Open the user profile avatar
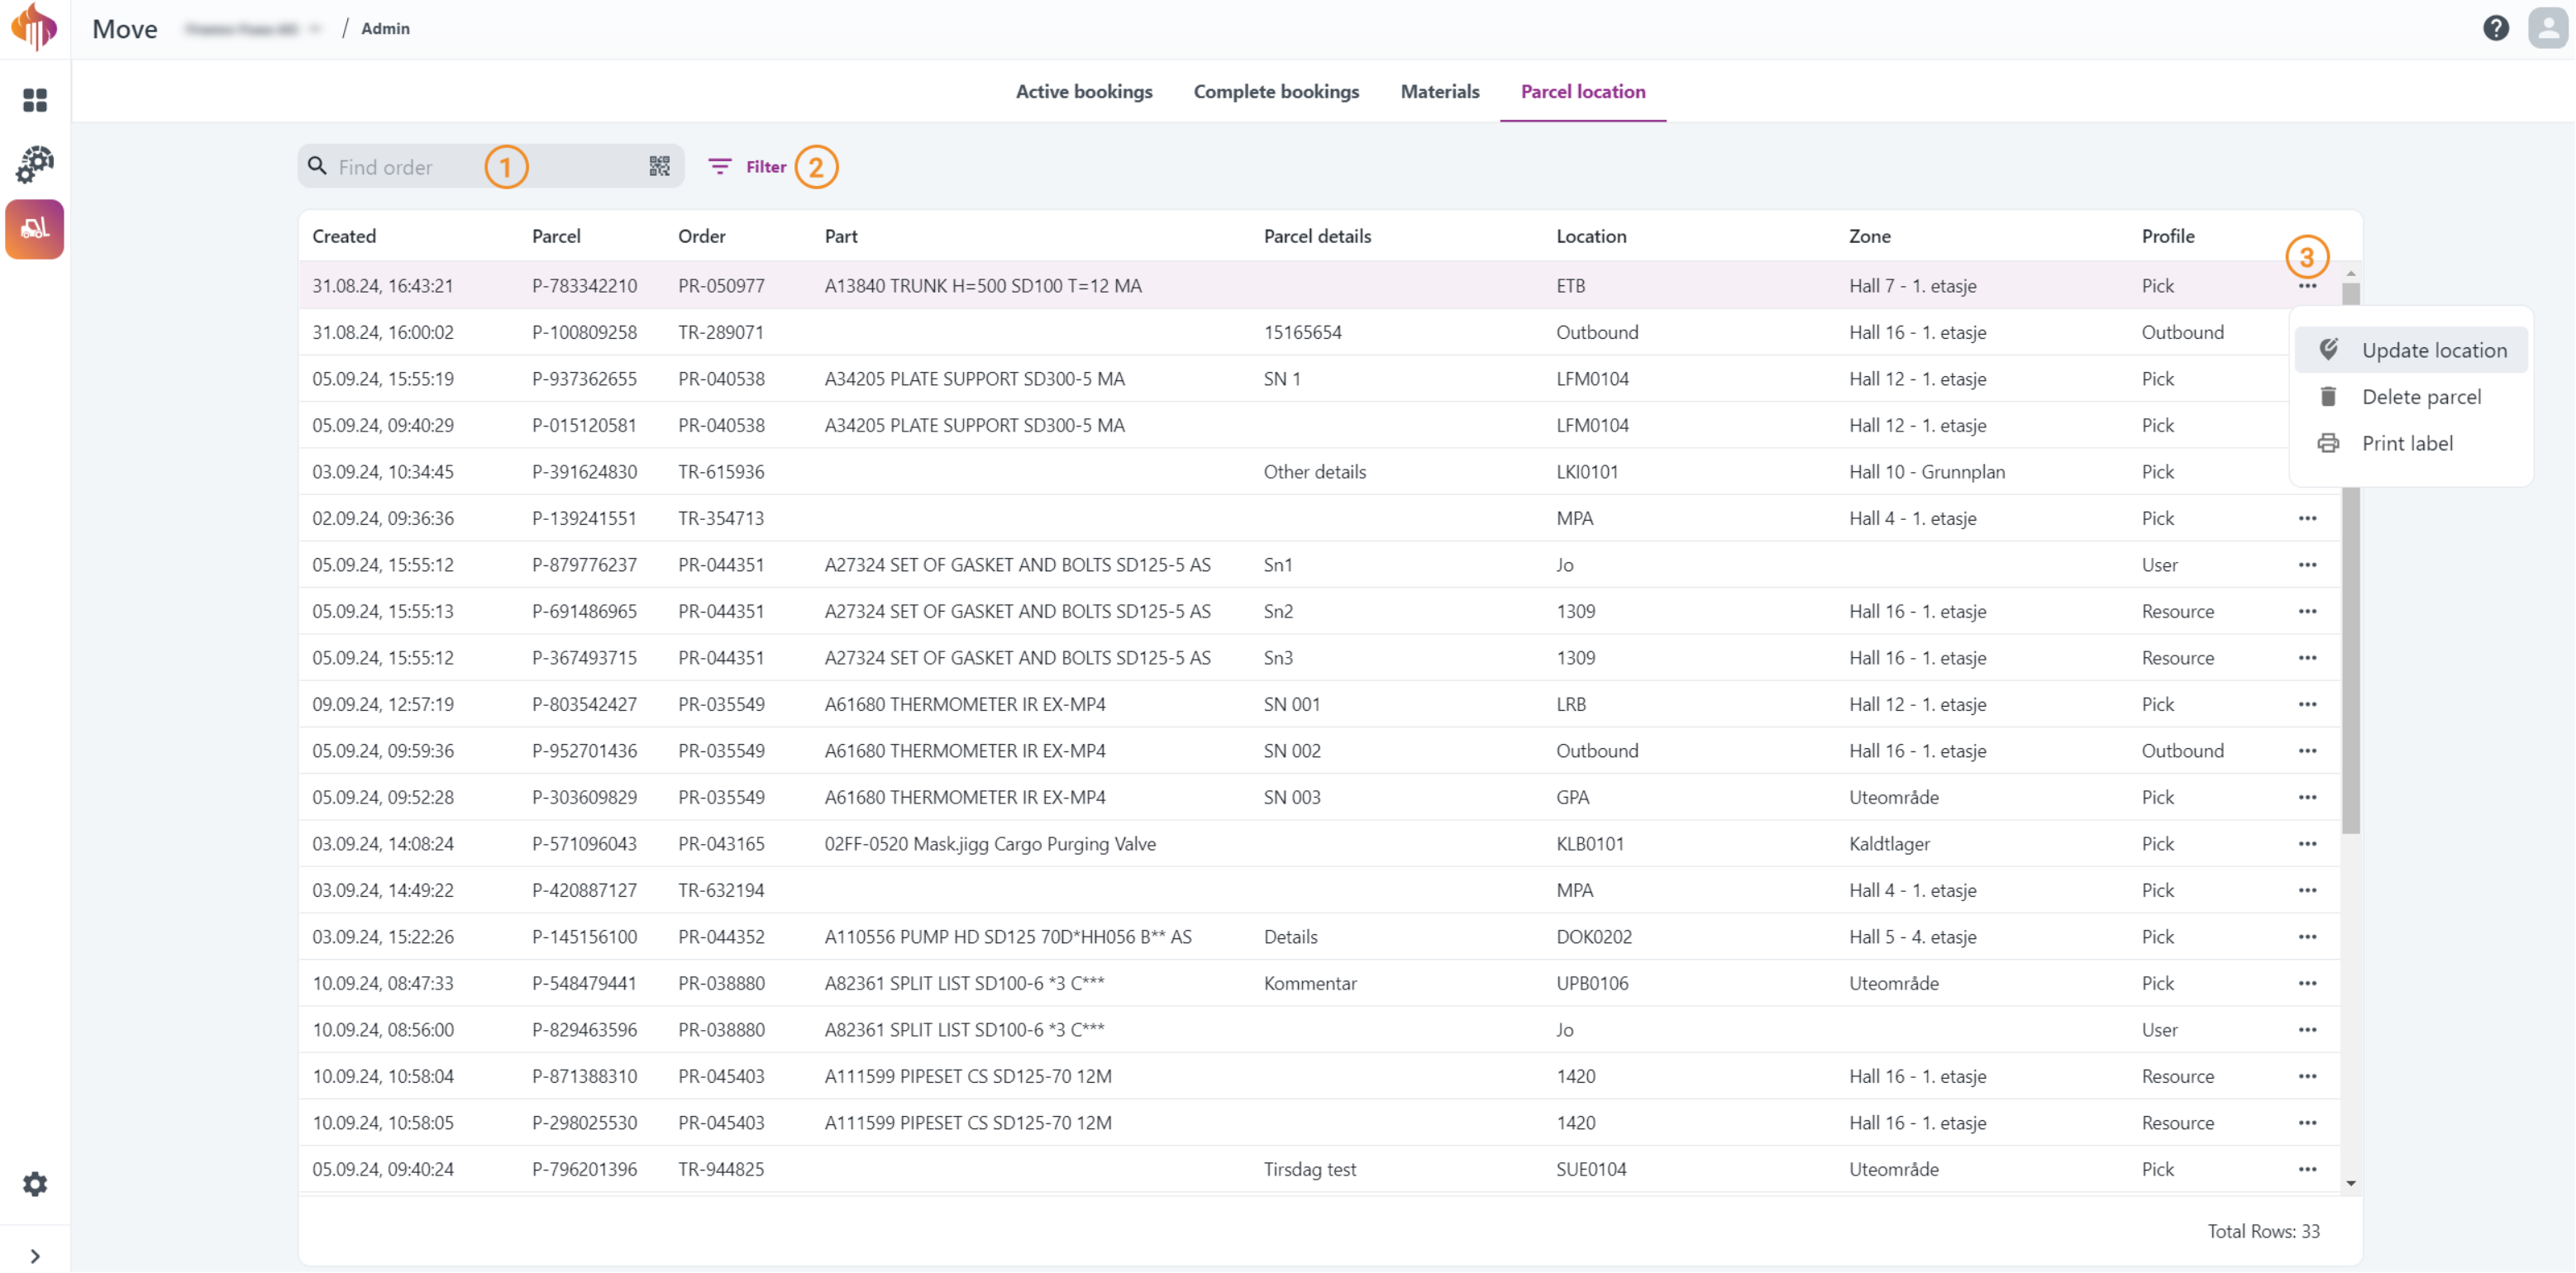Screen dimensions: 2576x1273 point(2547,28)
